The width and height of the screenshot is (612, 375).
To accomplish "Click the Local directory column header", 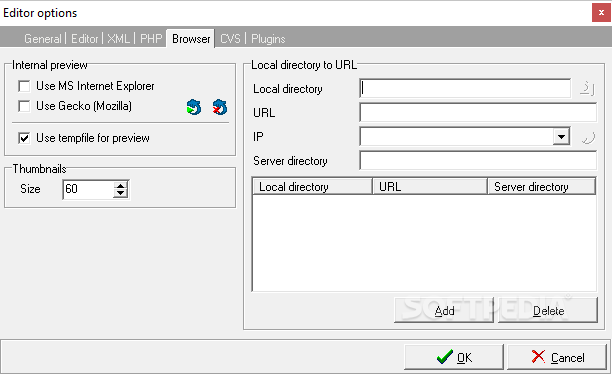I will 313,187.
